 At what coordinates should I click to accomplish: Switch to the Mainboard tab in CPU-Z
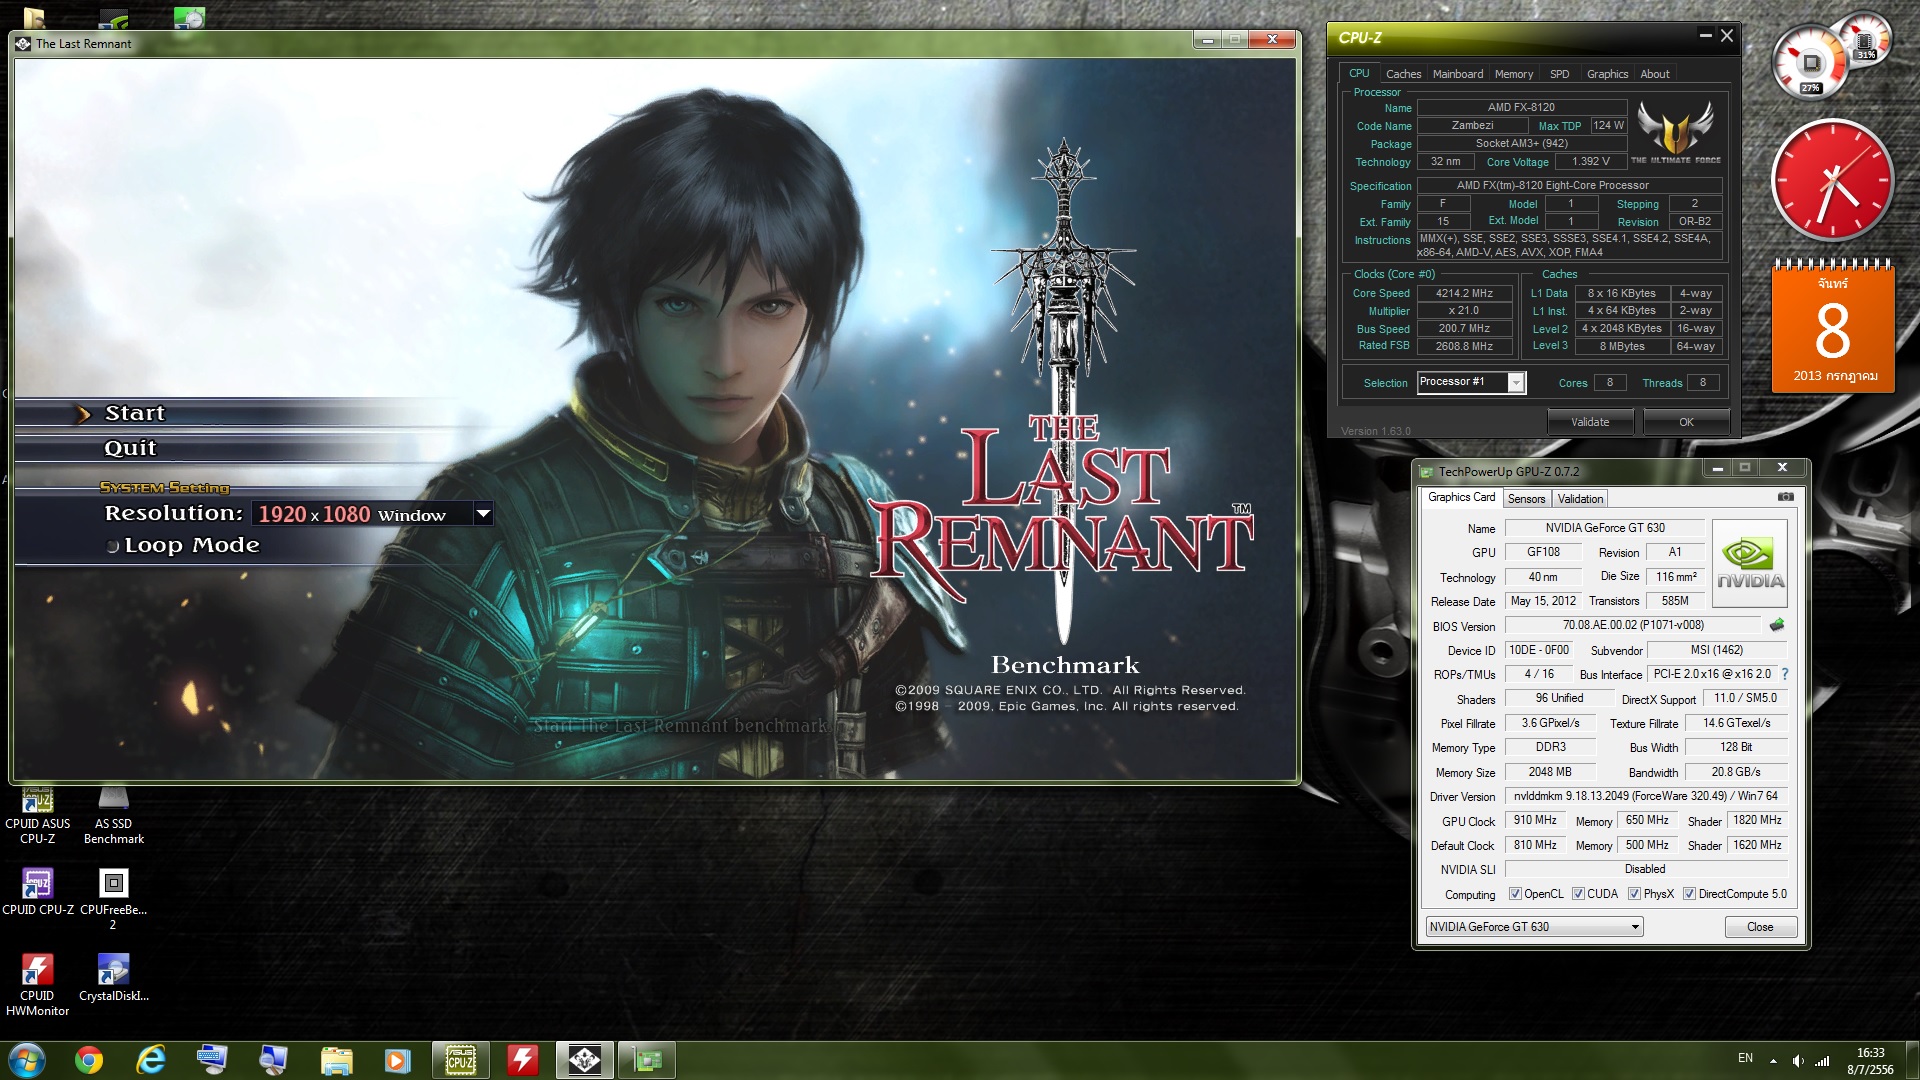pyautogui.click(x=1457, y=74)
